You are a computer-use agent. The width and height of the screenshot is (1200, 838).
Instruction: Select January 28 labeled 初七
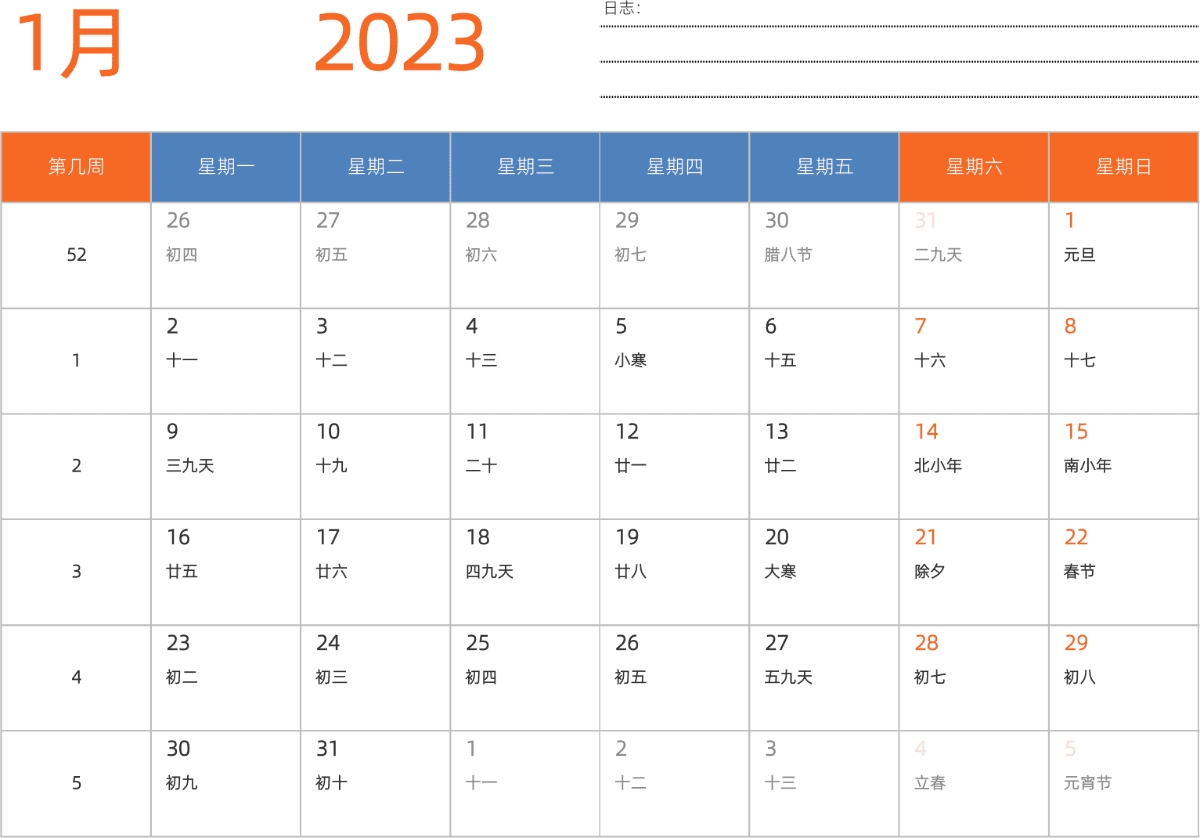pyautogui.click(x=974, y=679)
